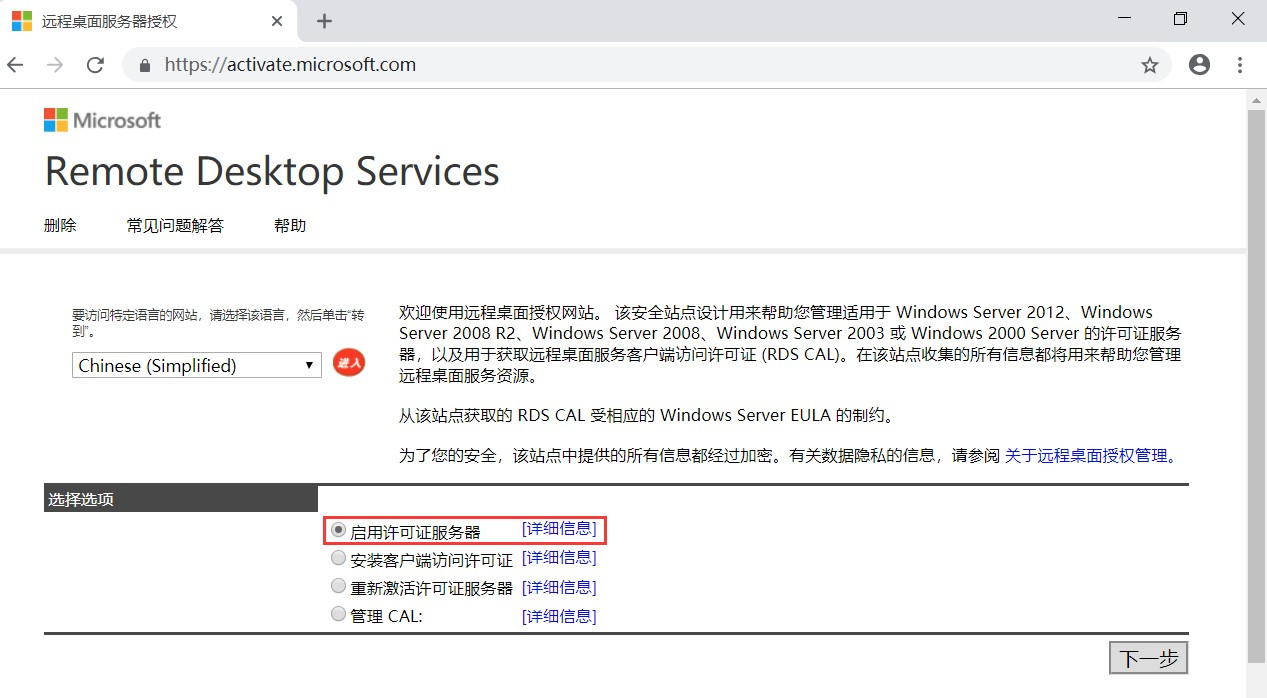Open 详细信息 link for 安装客户端访问许可证

coord(559,557)
